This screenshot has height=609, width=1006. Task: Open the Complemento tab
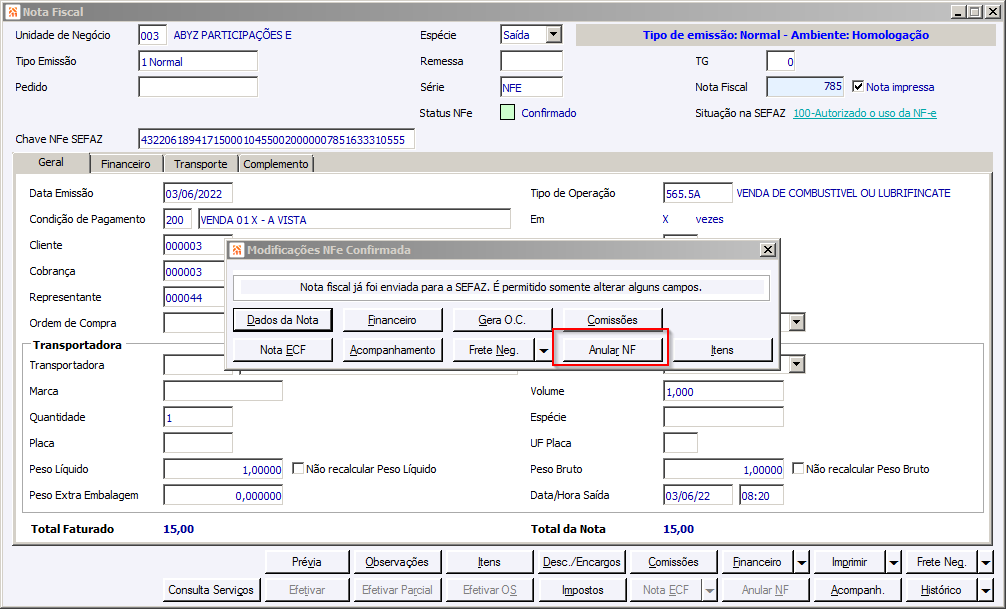pos(276,164)
